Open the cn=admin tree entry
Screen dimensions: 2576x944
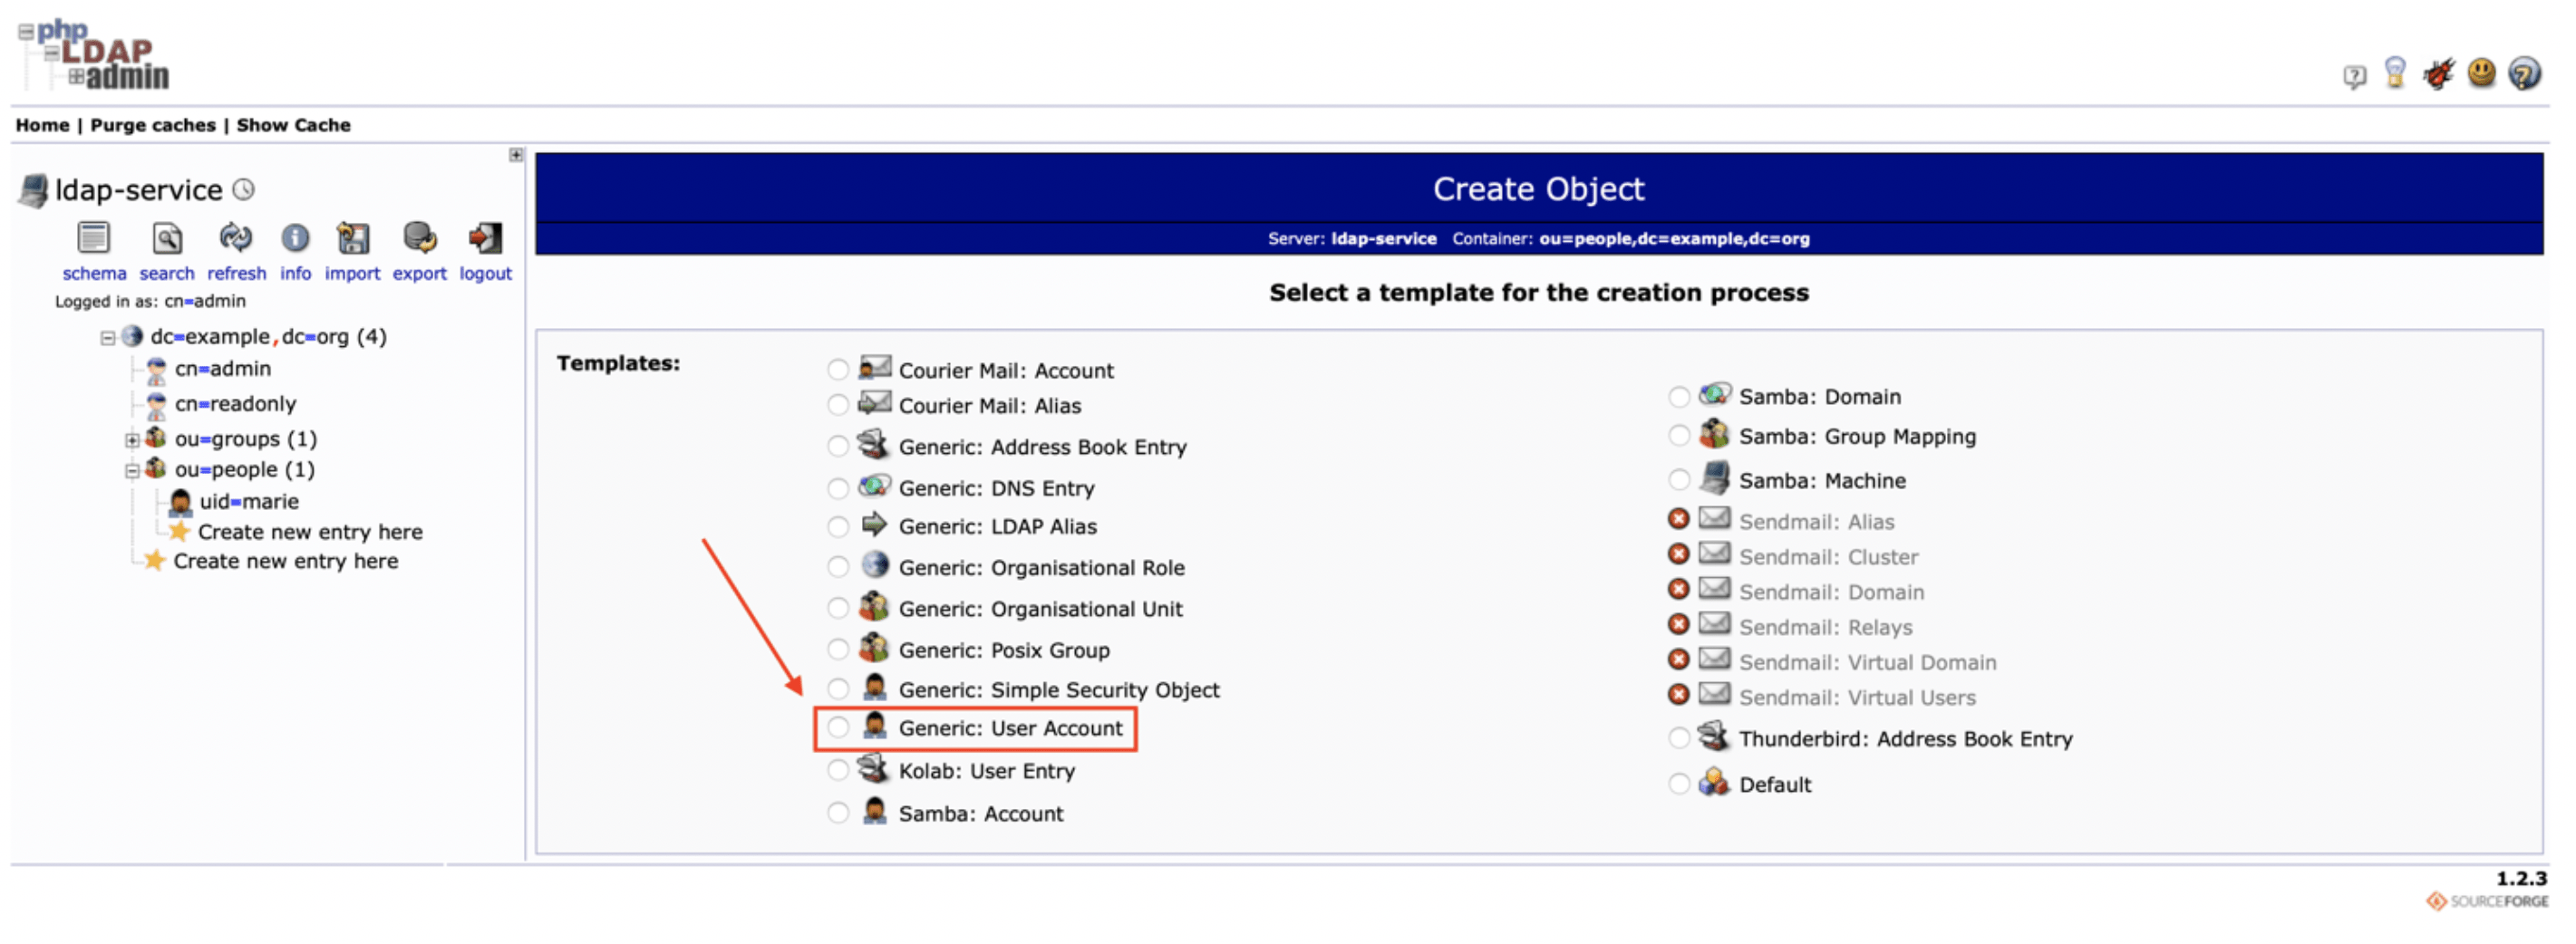click(x=223, y=369)
